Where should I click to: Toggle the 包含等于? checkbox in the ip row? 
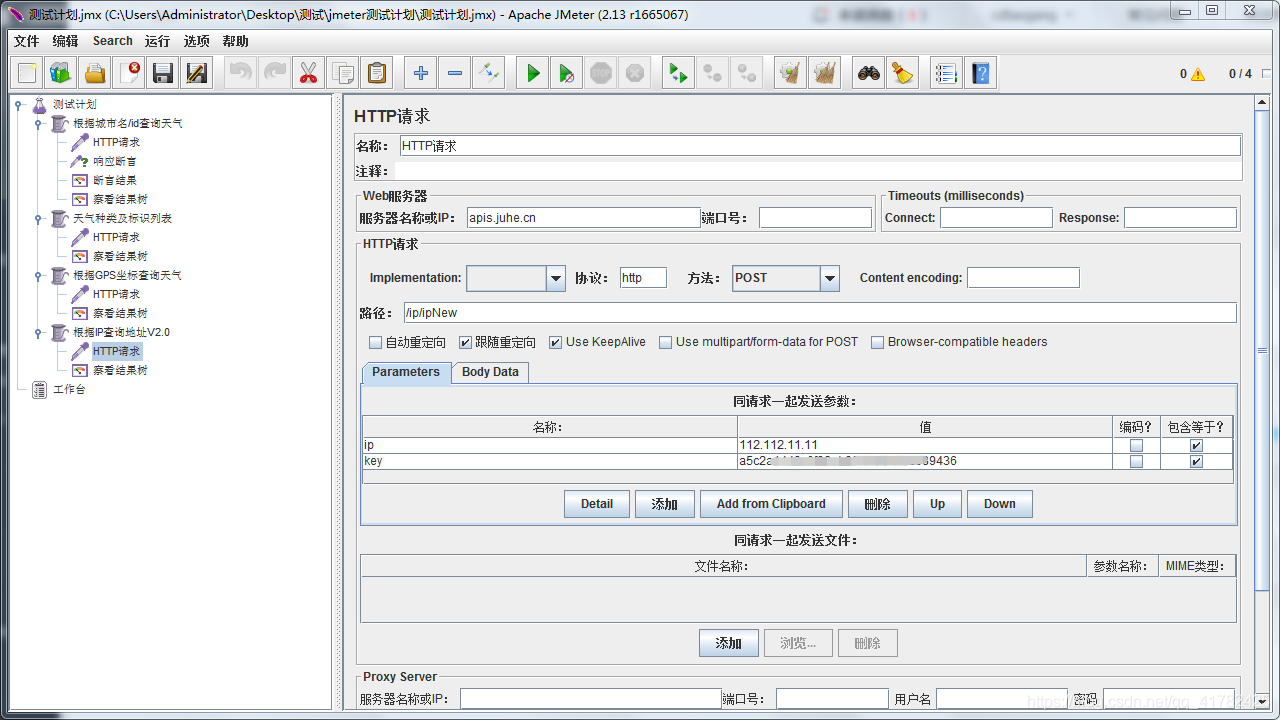tap(1196, 446)
